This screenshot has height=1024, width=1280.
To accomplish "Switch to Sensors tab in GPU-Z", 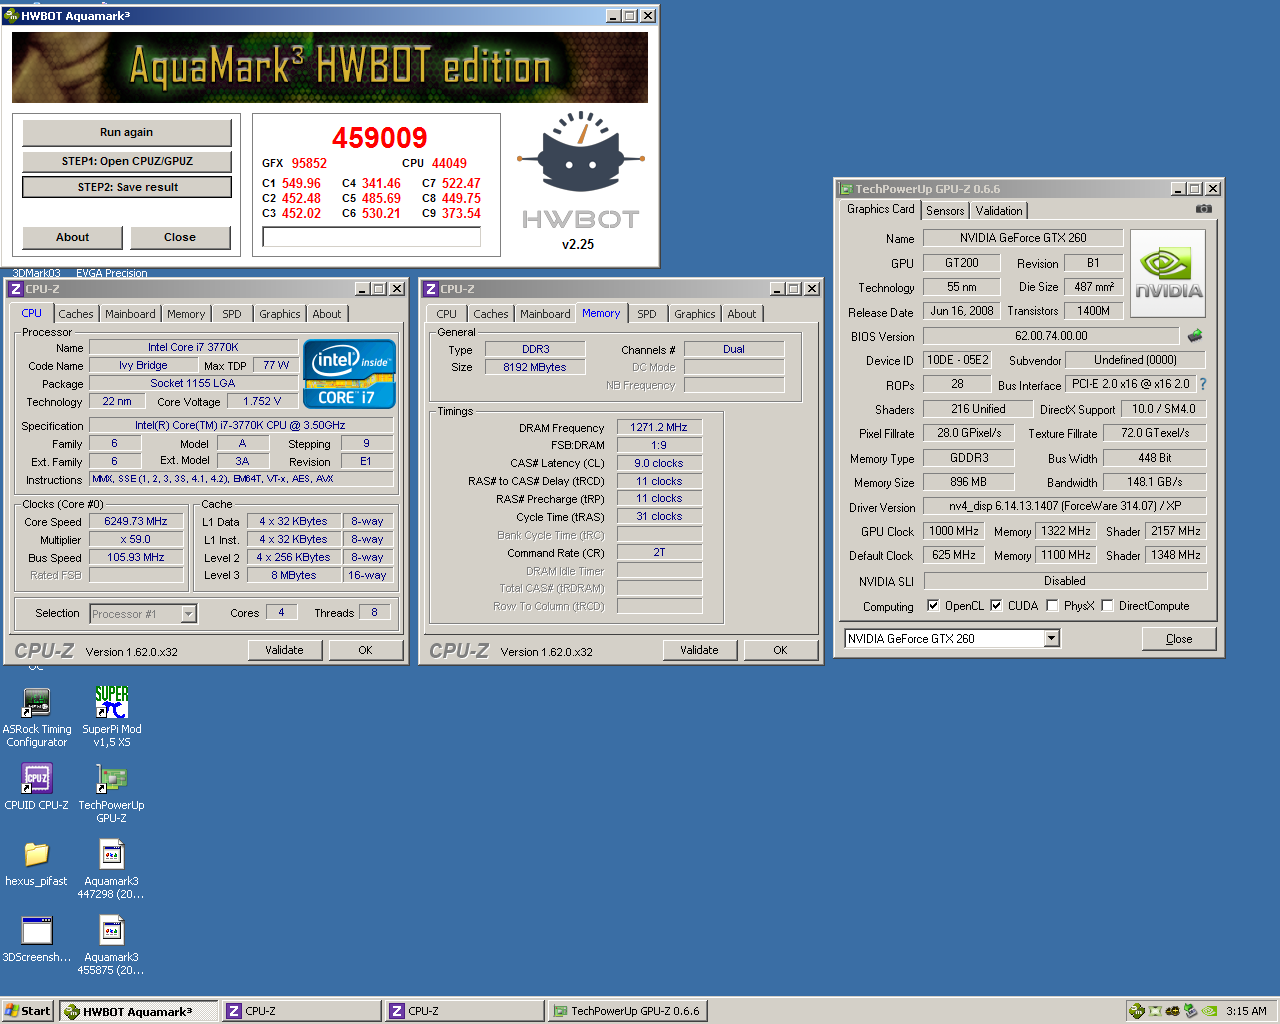I will click(x=945, y=211).
